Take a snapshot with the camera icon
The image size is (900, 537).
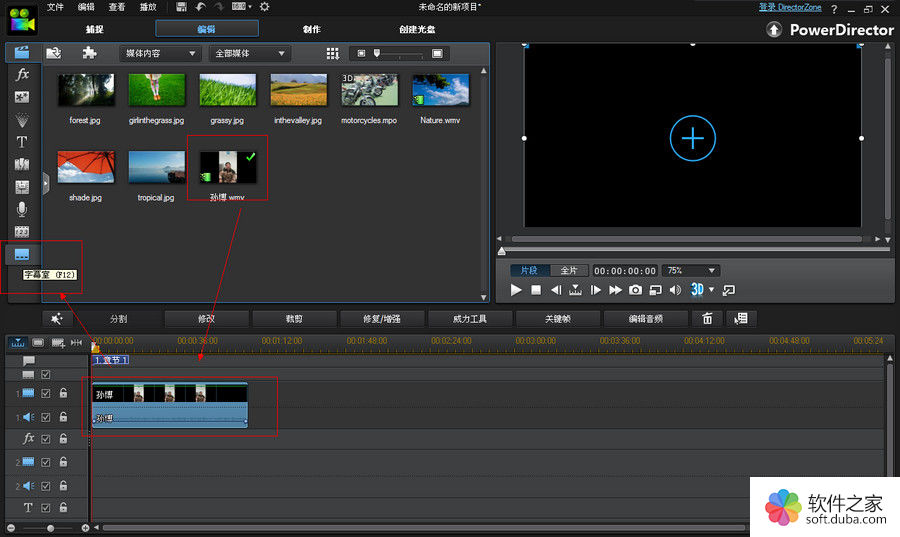pos(635,290)
